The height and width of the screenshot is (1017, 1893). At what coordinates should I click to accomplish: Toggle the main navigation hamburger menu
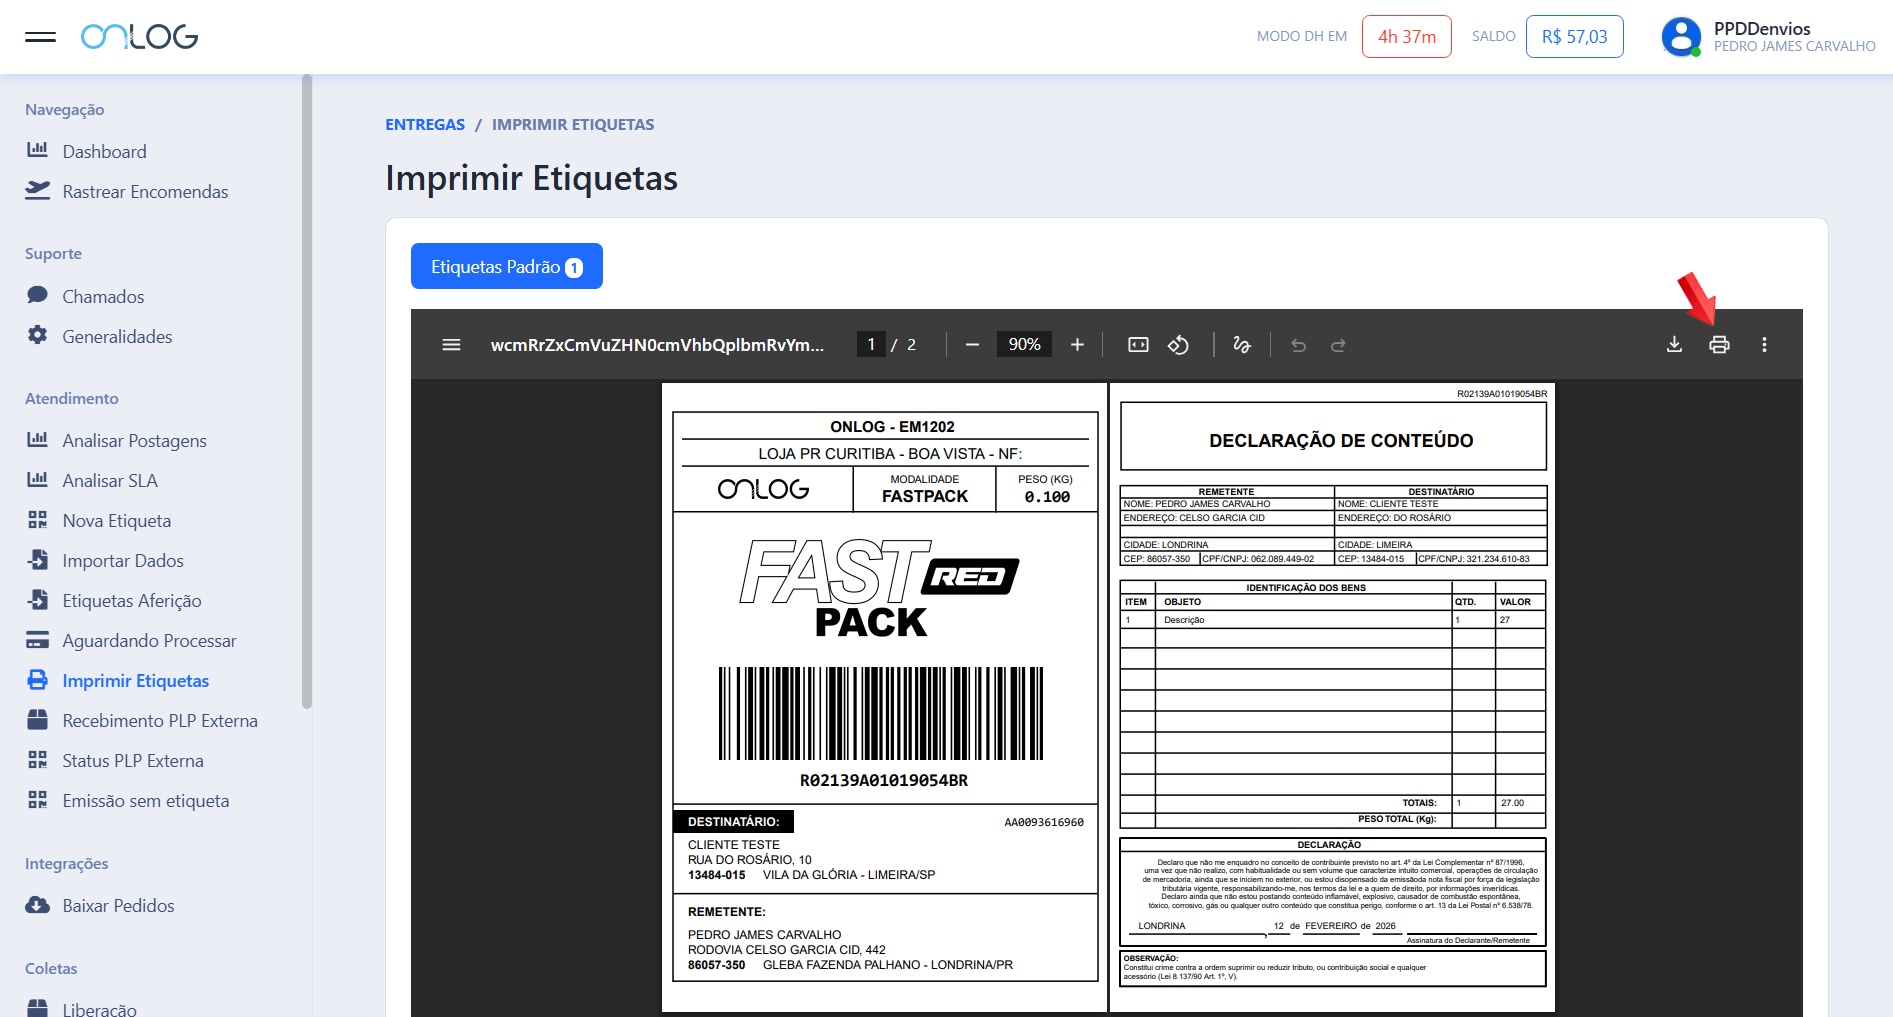pyautogui.click(x=40, y=37)
